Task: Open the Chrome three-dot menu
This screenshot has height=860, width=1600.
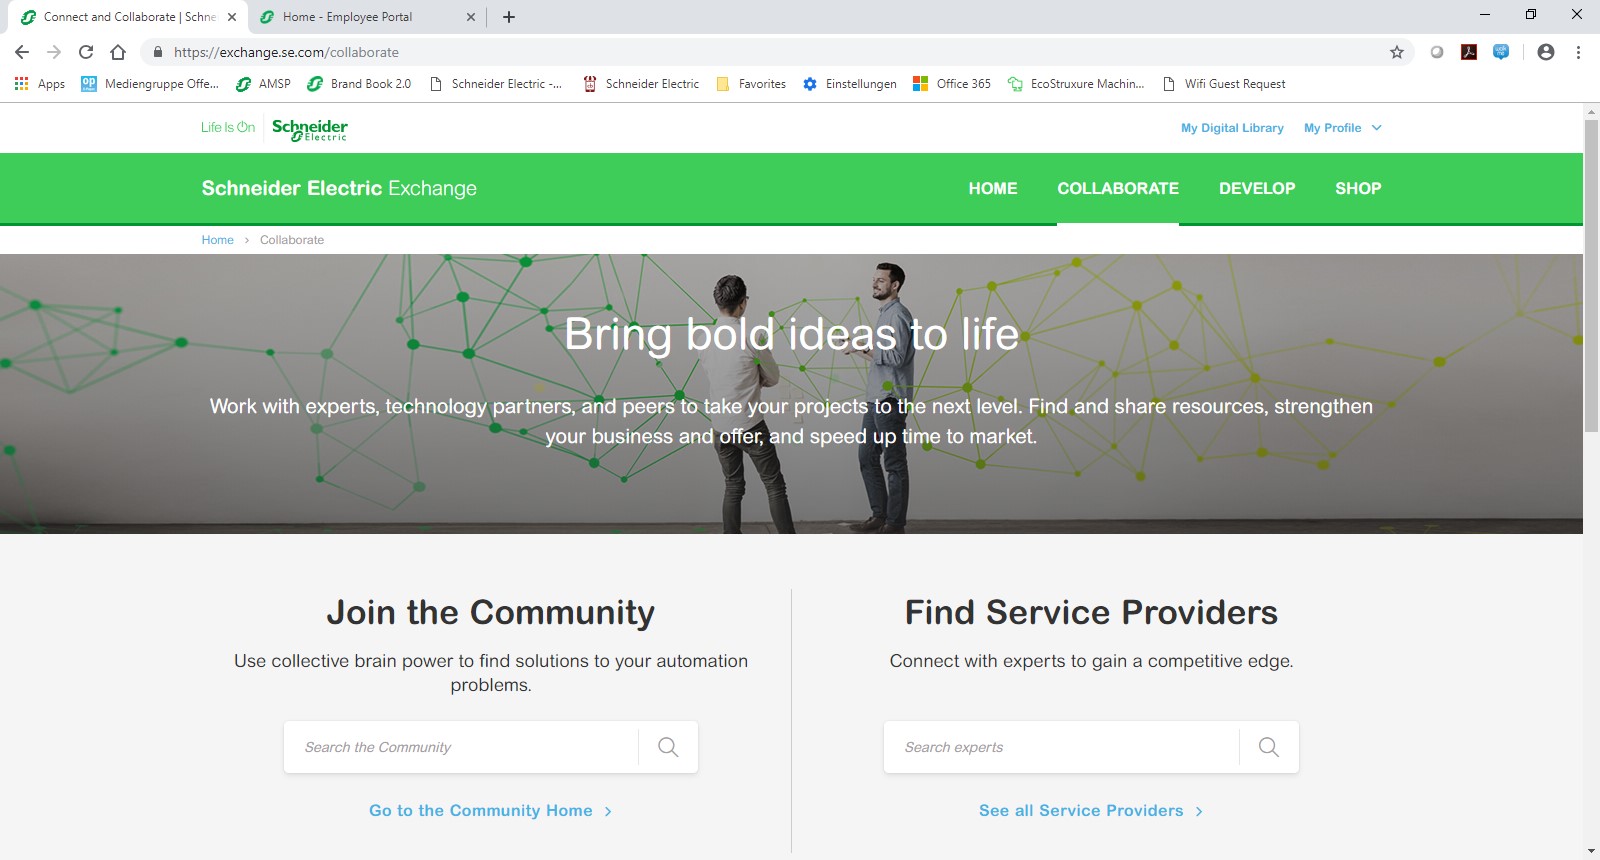Action: coord(1578,52)
